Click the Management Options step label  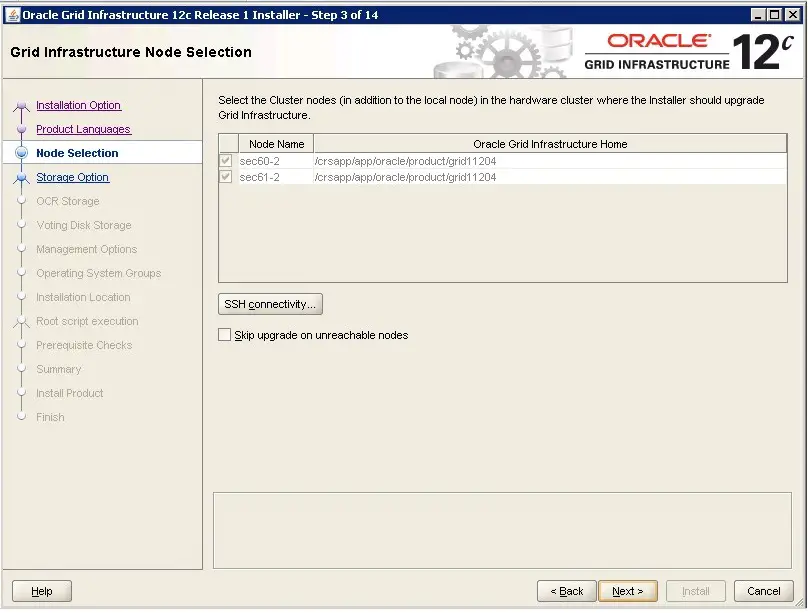click(x=87, y=249)
